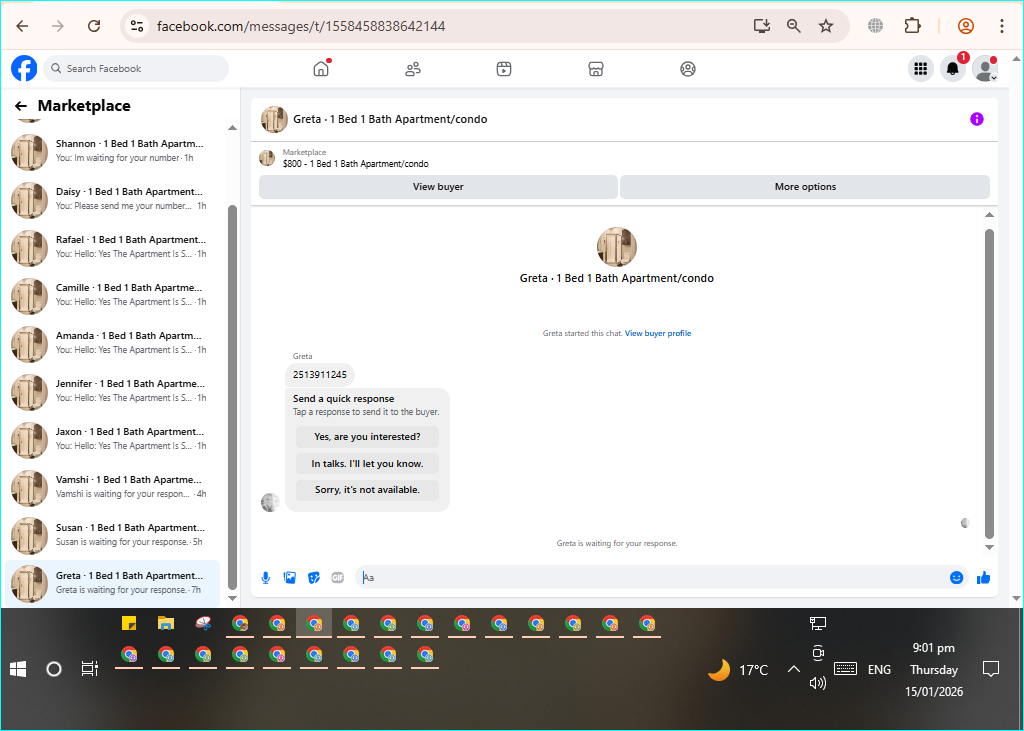The height and width of the screenshot is (731, 1024).
Task: Select Greta's conversation in the list
Action: coord(112,583)
